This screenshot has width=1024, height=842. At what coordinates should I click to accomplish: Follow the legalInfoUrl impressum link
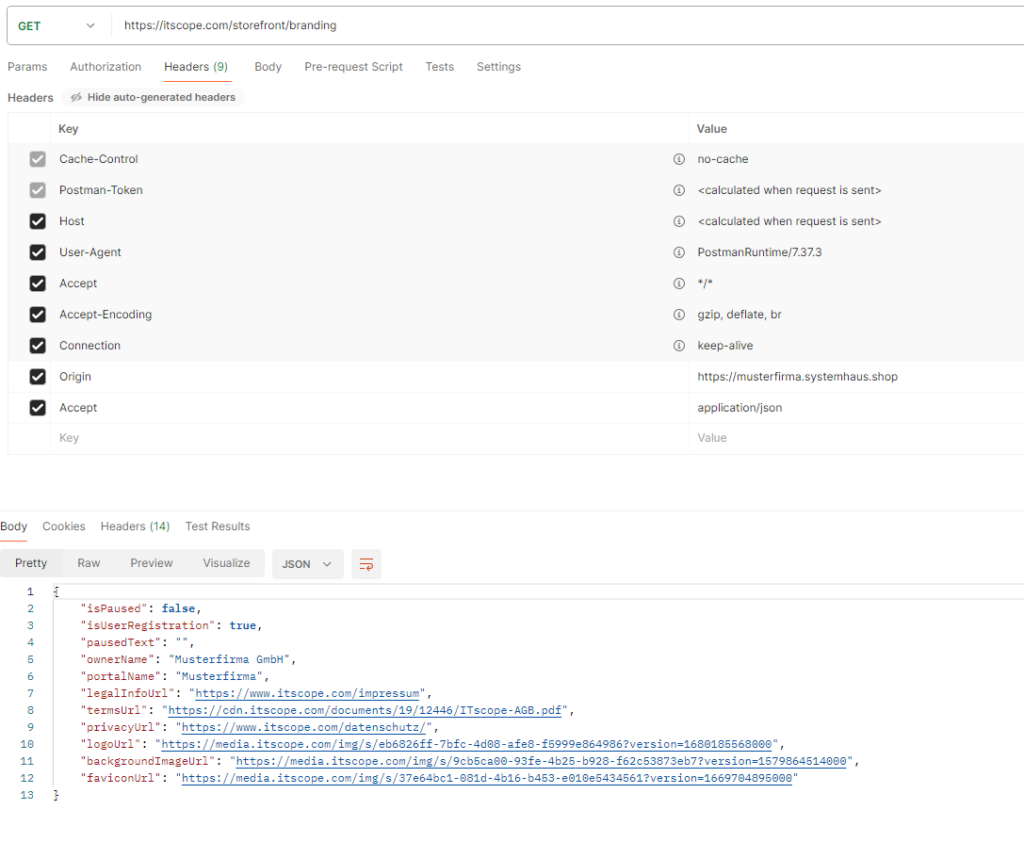tap(311, 693)
